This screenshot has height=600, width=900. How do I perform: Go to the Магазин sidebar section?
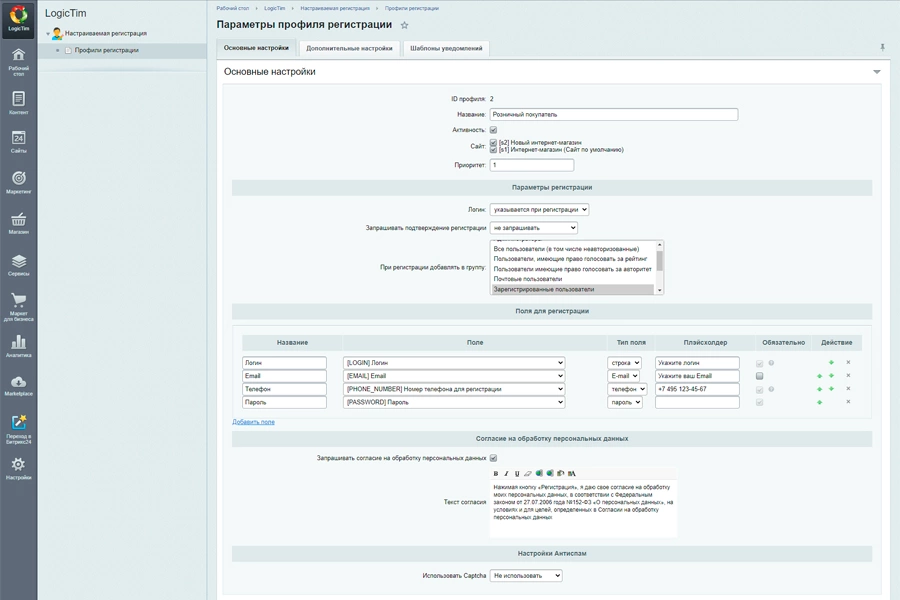pos(18,223)
